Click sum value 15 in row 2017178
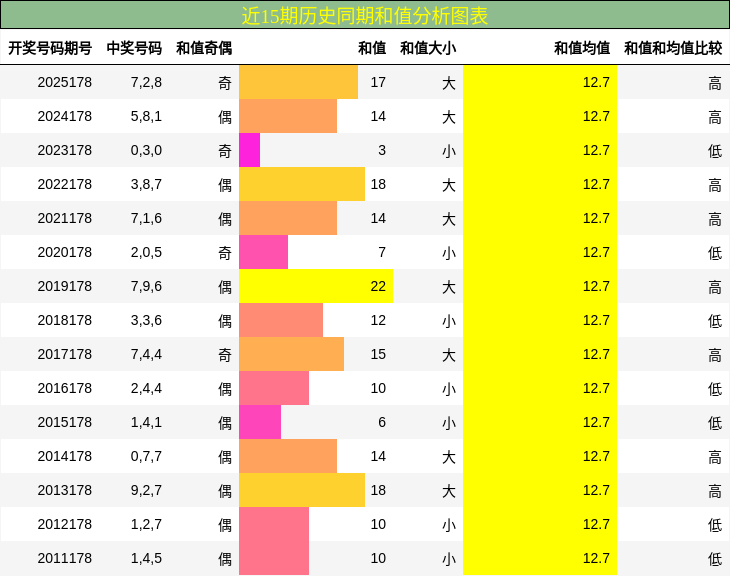 pyautogui.click(x=378, y=354)
